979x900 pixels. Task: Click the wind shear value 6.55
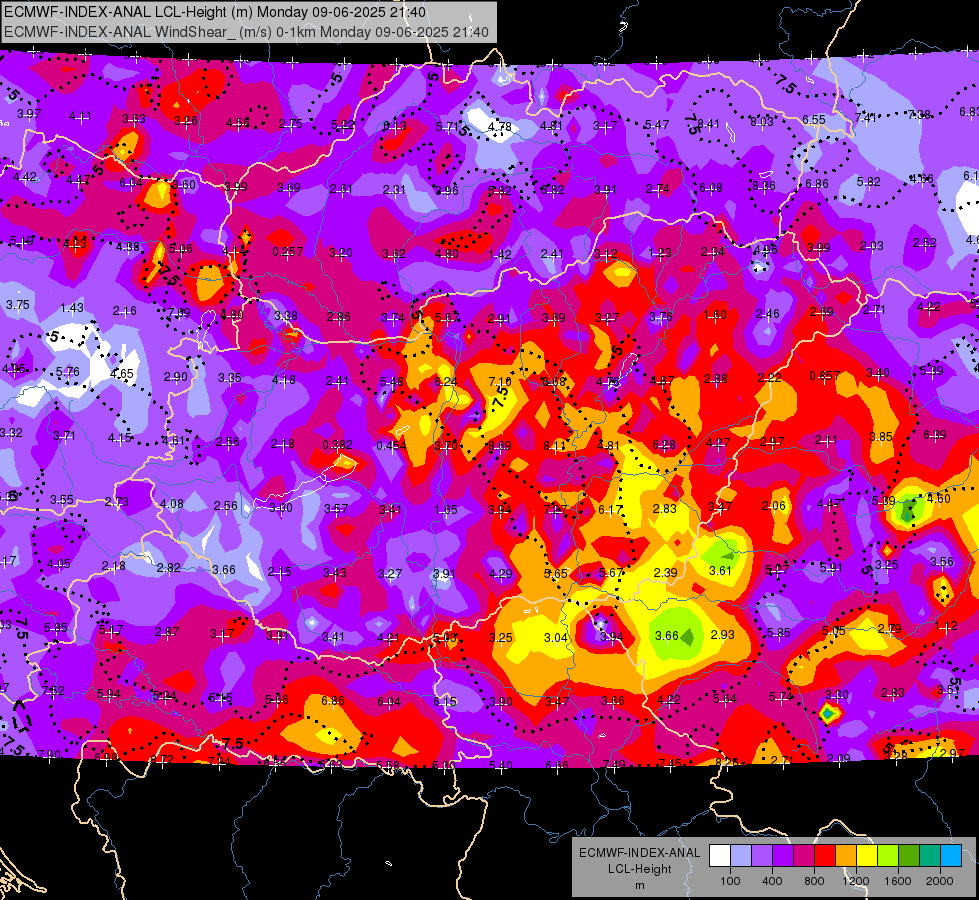(814, 119)
